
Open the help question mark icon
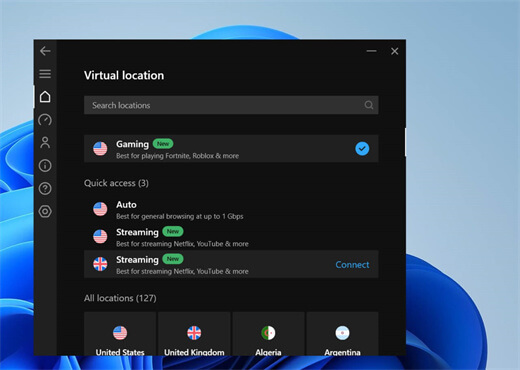tap(45, 189)
